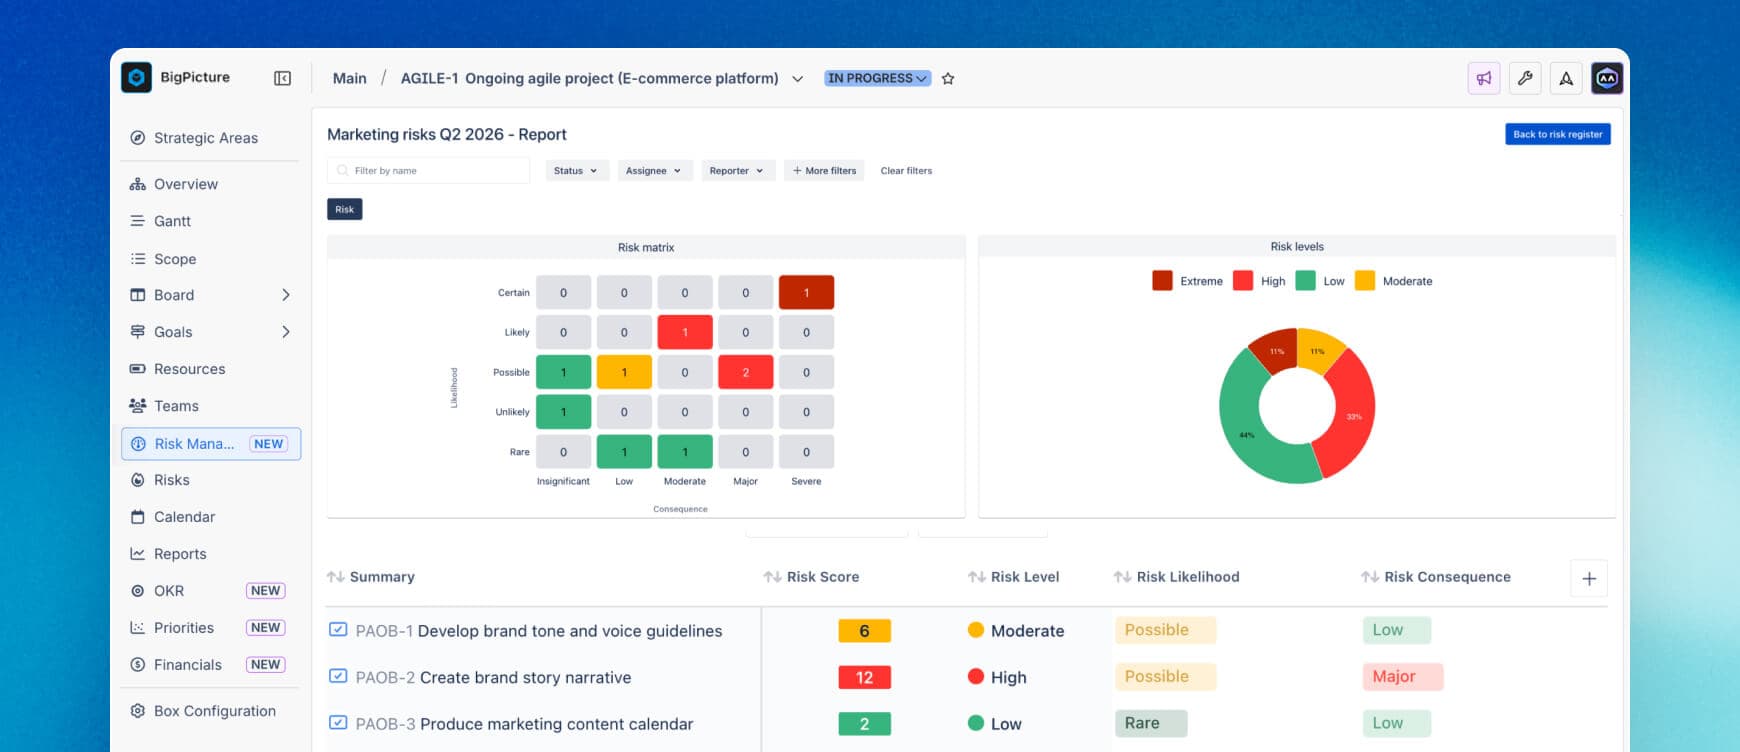The height and width of the screenshot is (752, 1740).
Task: Sort by Risk Level column
Action: [1013, 577]
